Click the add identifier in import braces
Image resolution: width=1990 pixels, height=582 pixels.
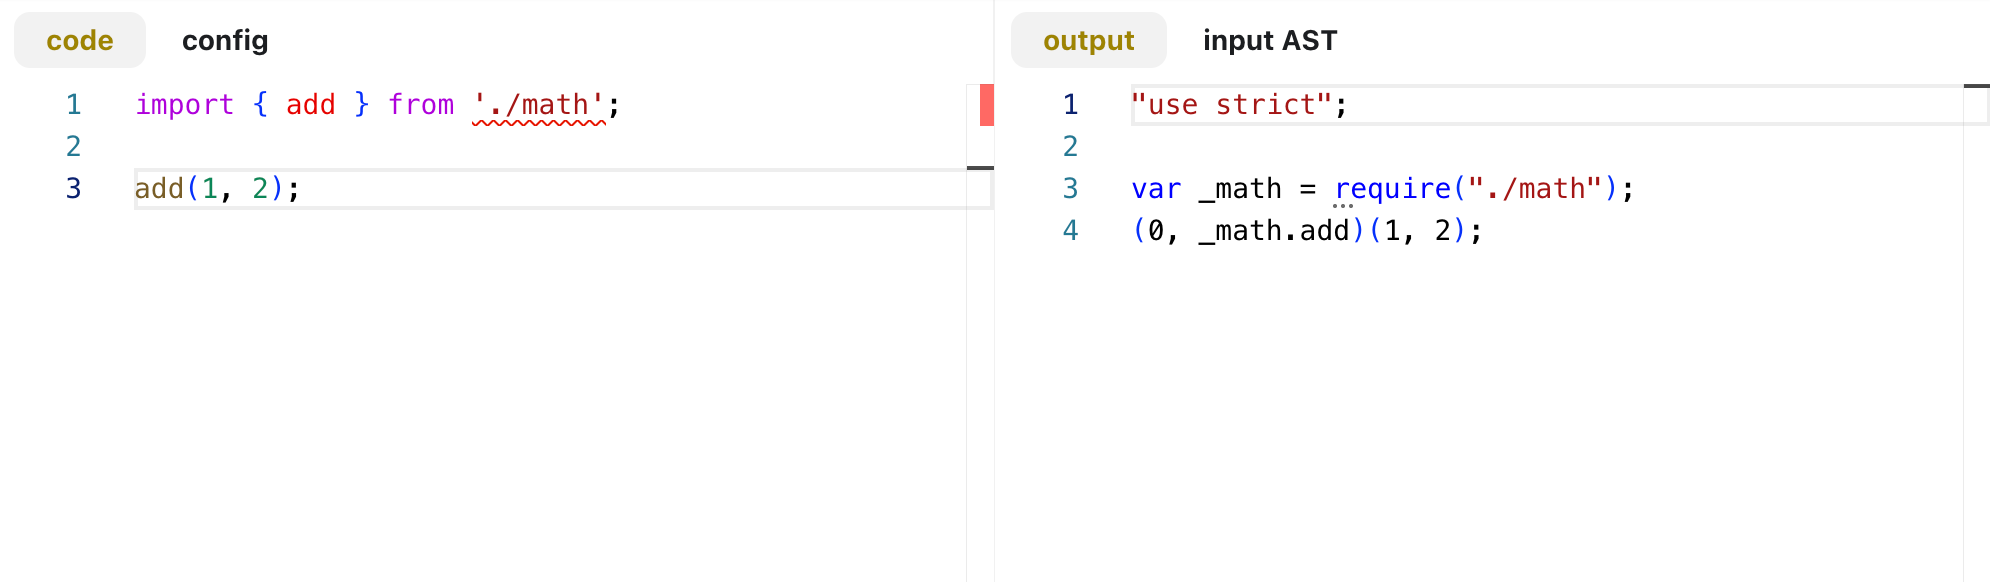tap(311, 105)
